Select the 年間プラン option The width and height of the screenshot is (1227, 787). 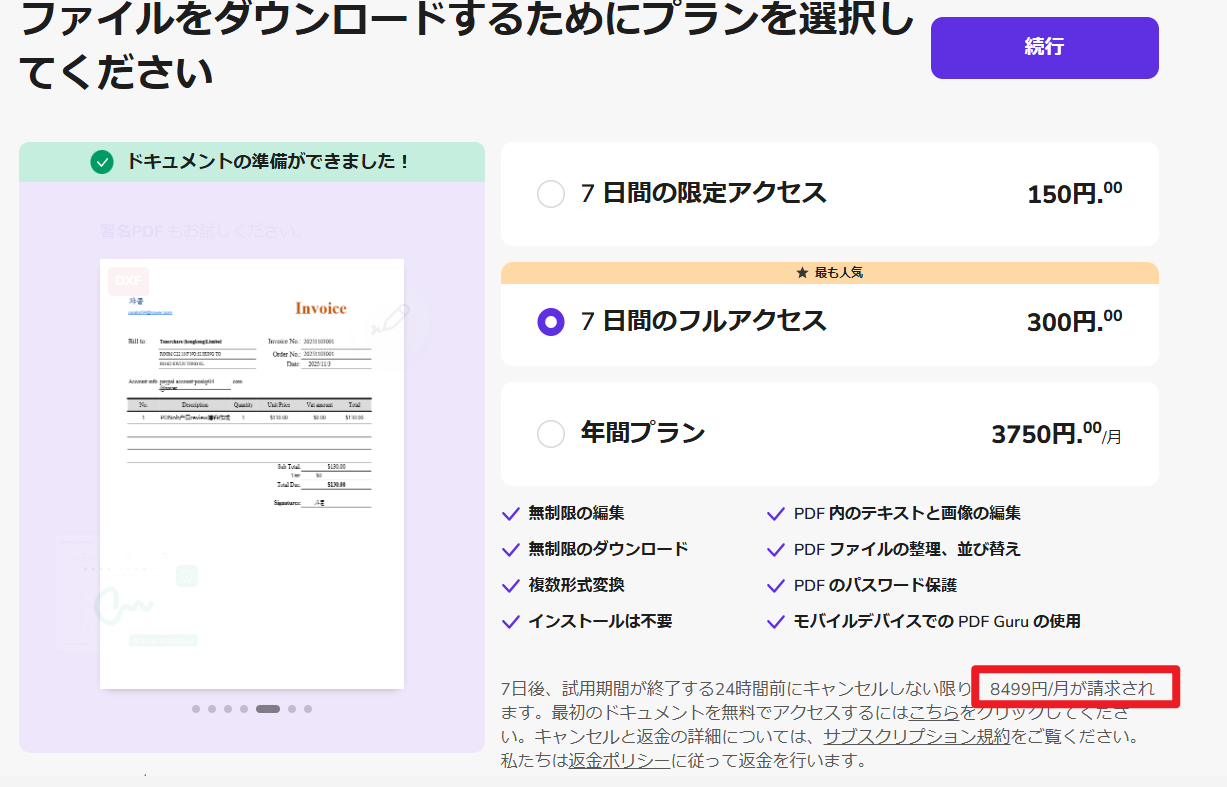550,433
